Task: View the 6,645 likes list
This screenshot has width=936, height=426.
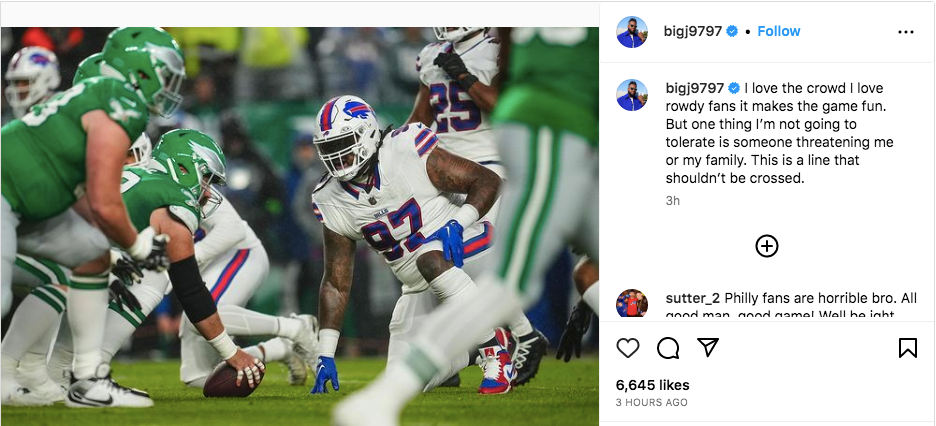Action: (x=652, y=385)
